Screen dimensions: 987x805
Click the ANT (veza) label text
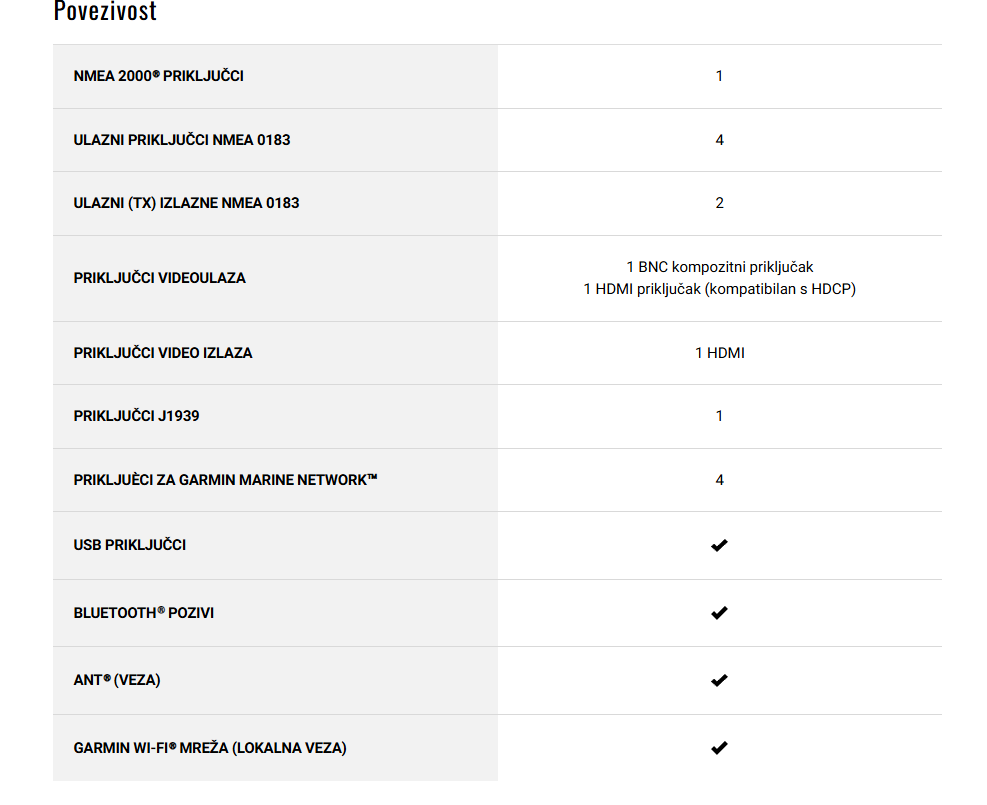(117, 680)
